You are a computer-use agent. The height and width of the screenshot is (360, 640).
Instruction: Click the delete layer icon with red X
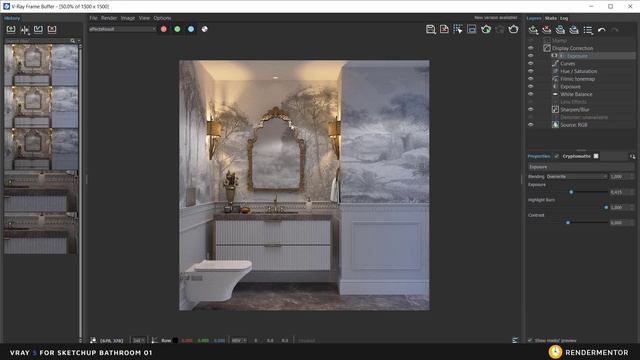tap(547, 30)
